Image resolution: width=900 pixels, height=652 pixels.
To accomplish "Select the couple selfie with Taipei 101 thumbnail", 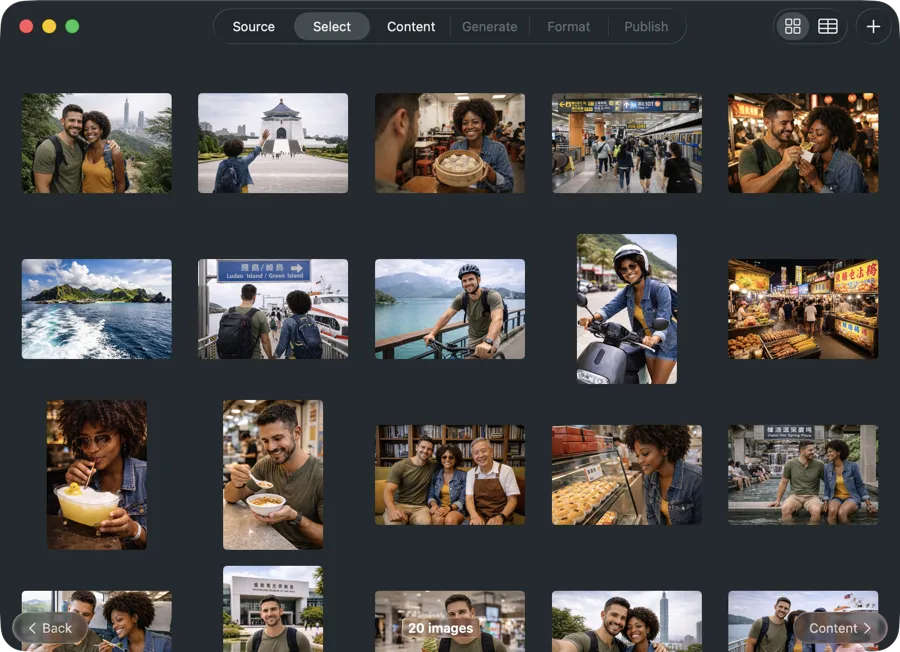I will tap(96, 142).
